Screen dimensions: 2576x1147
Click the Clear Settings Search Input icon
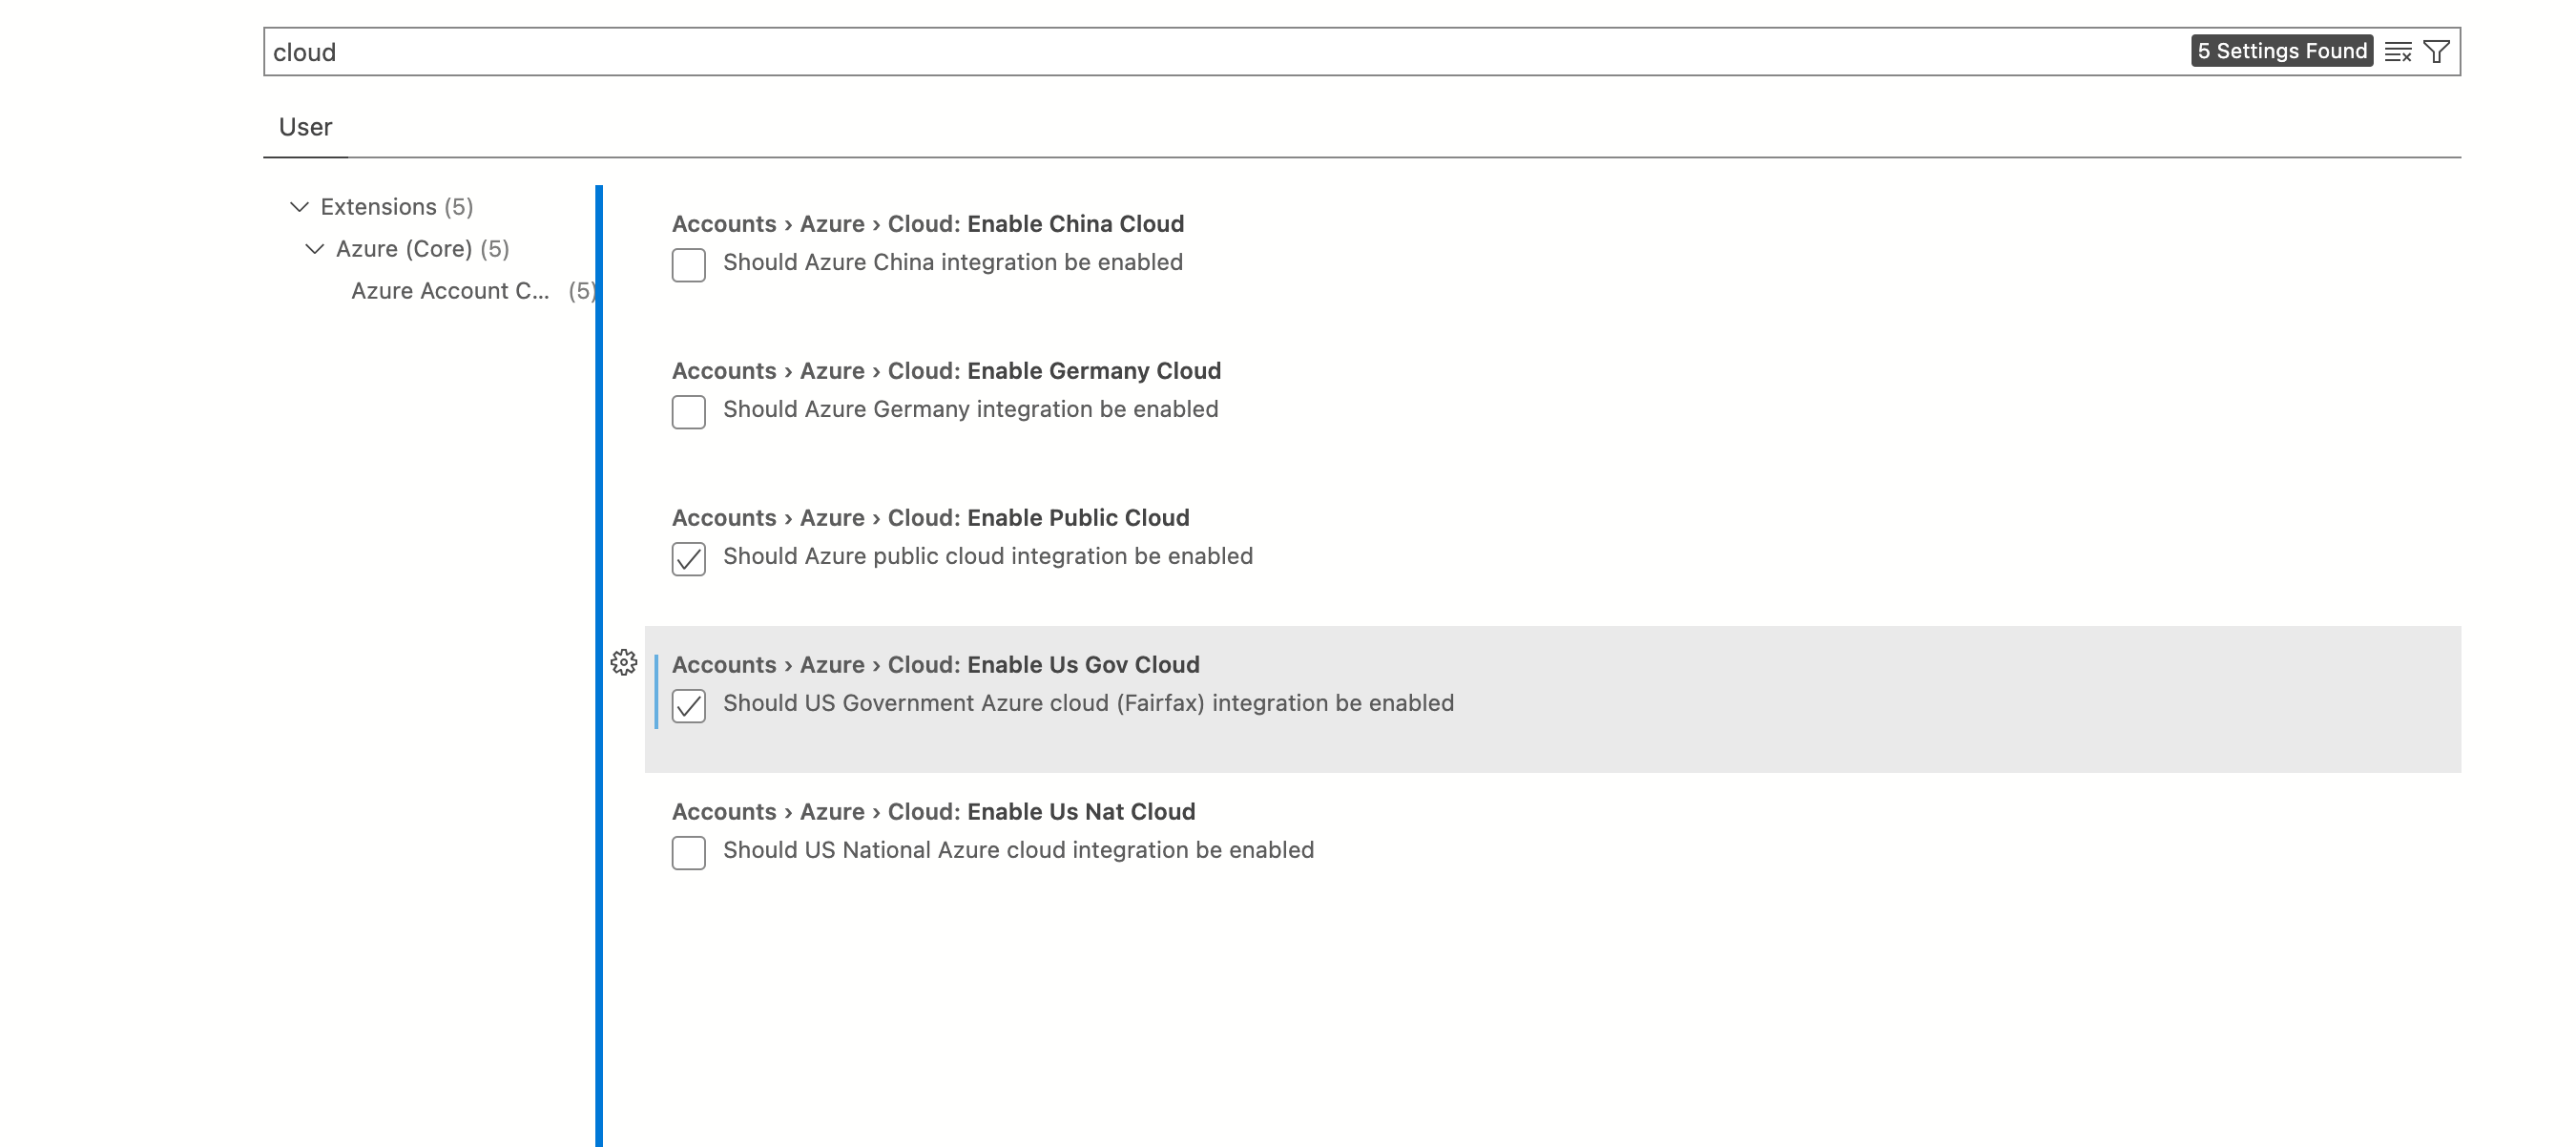tap(2398, 51)
